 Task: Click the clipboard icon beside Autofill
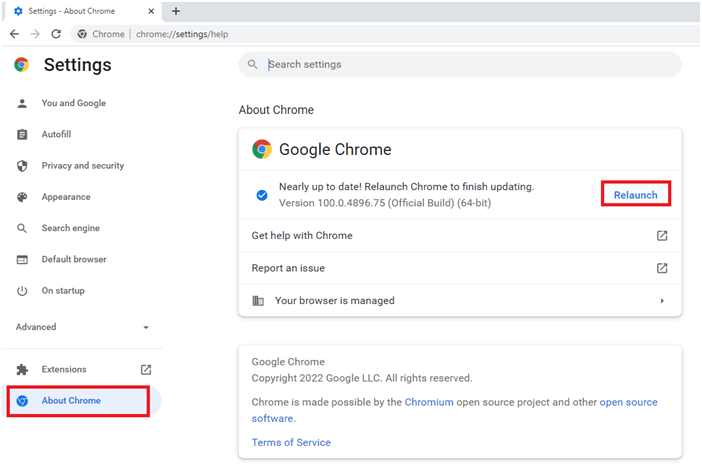(22, 134)
